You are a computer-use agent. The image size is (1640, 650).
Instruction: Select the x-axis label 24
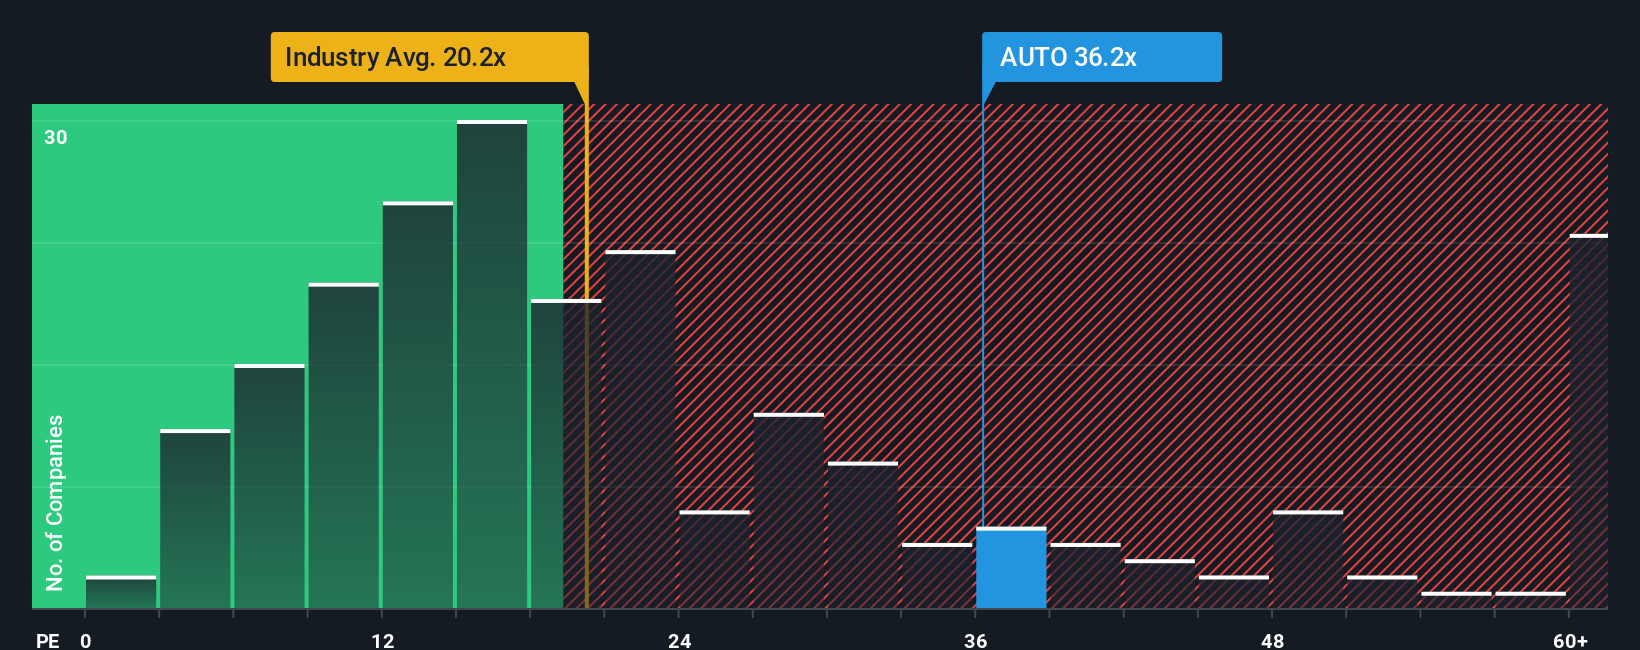[x=680, y=640]
